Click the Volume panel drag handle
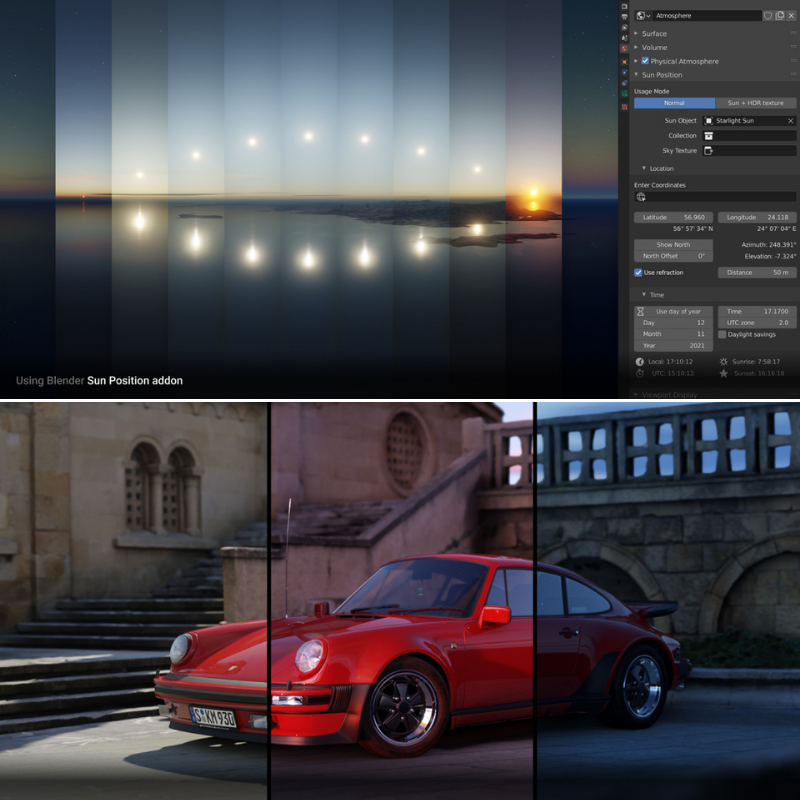 point(793,47)
